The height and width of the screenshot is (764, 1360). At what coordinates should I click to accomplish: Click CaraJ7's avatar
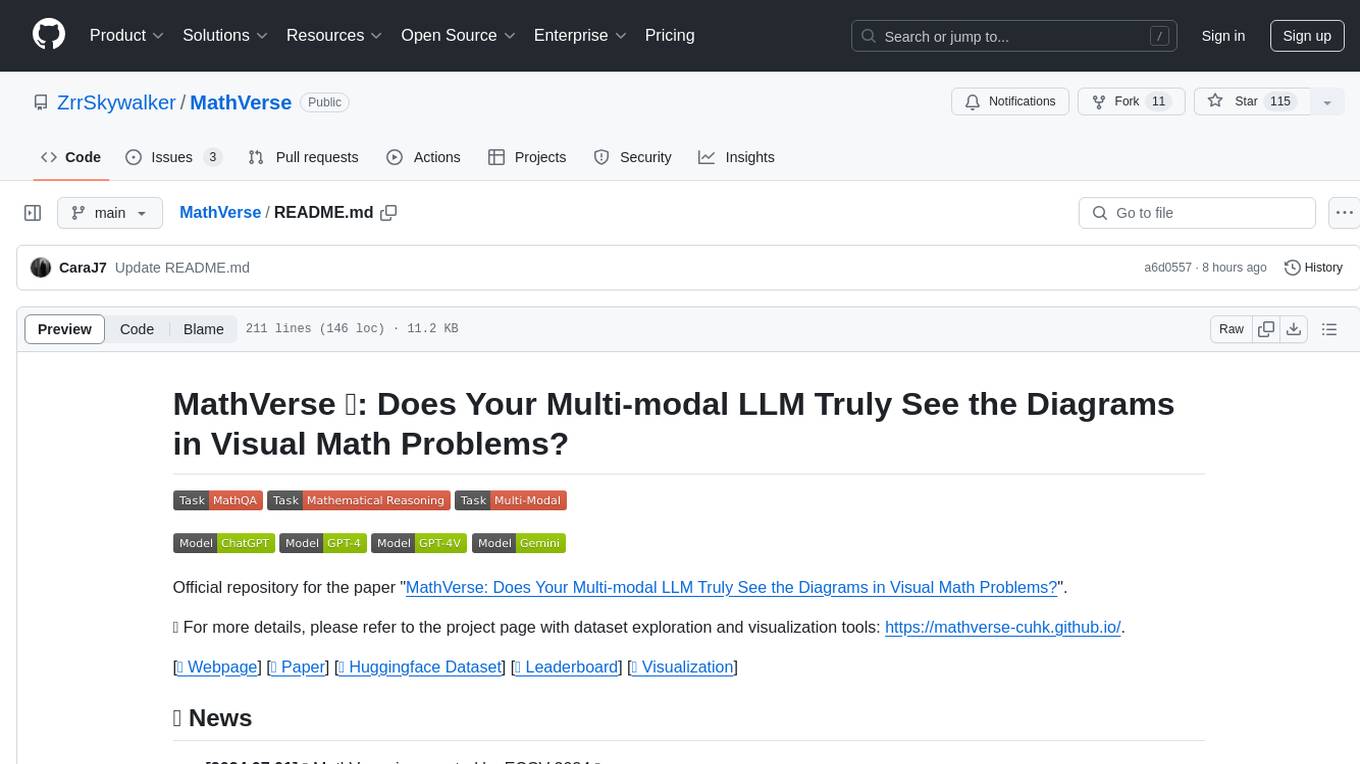point(41,267)
